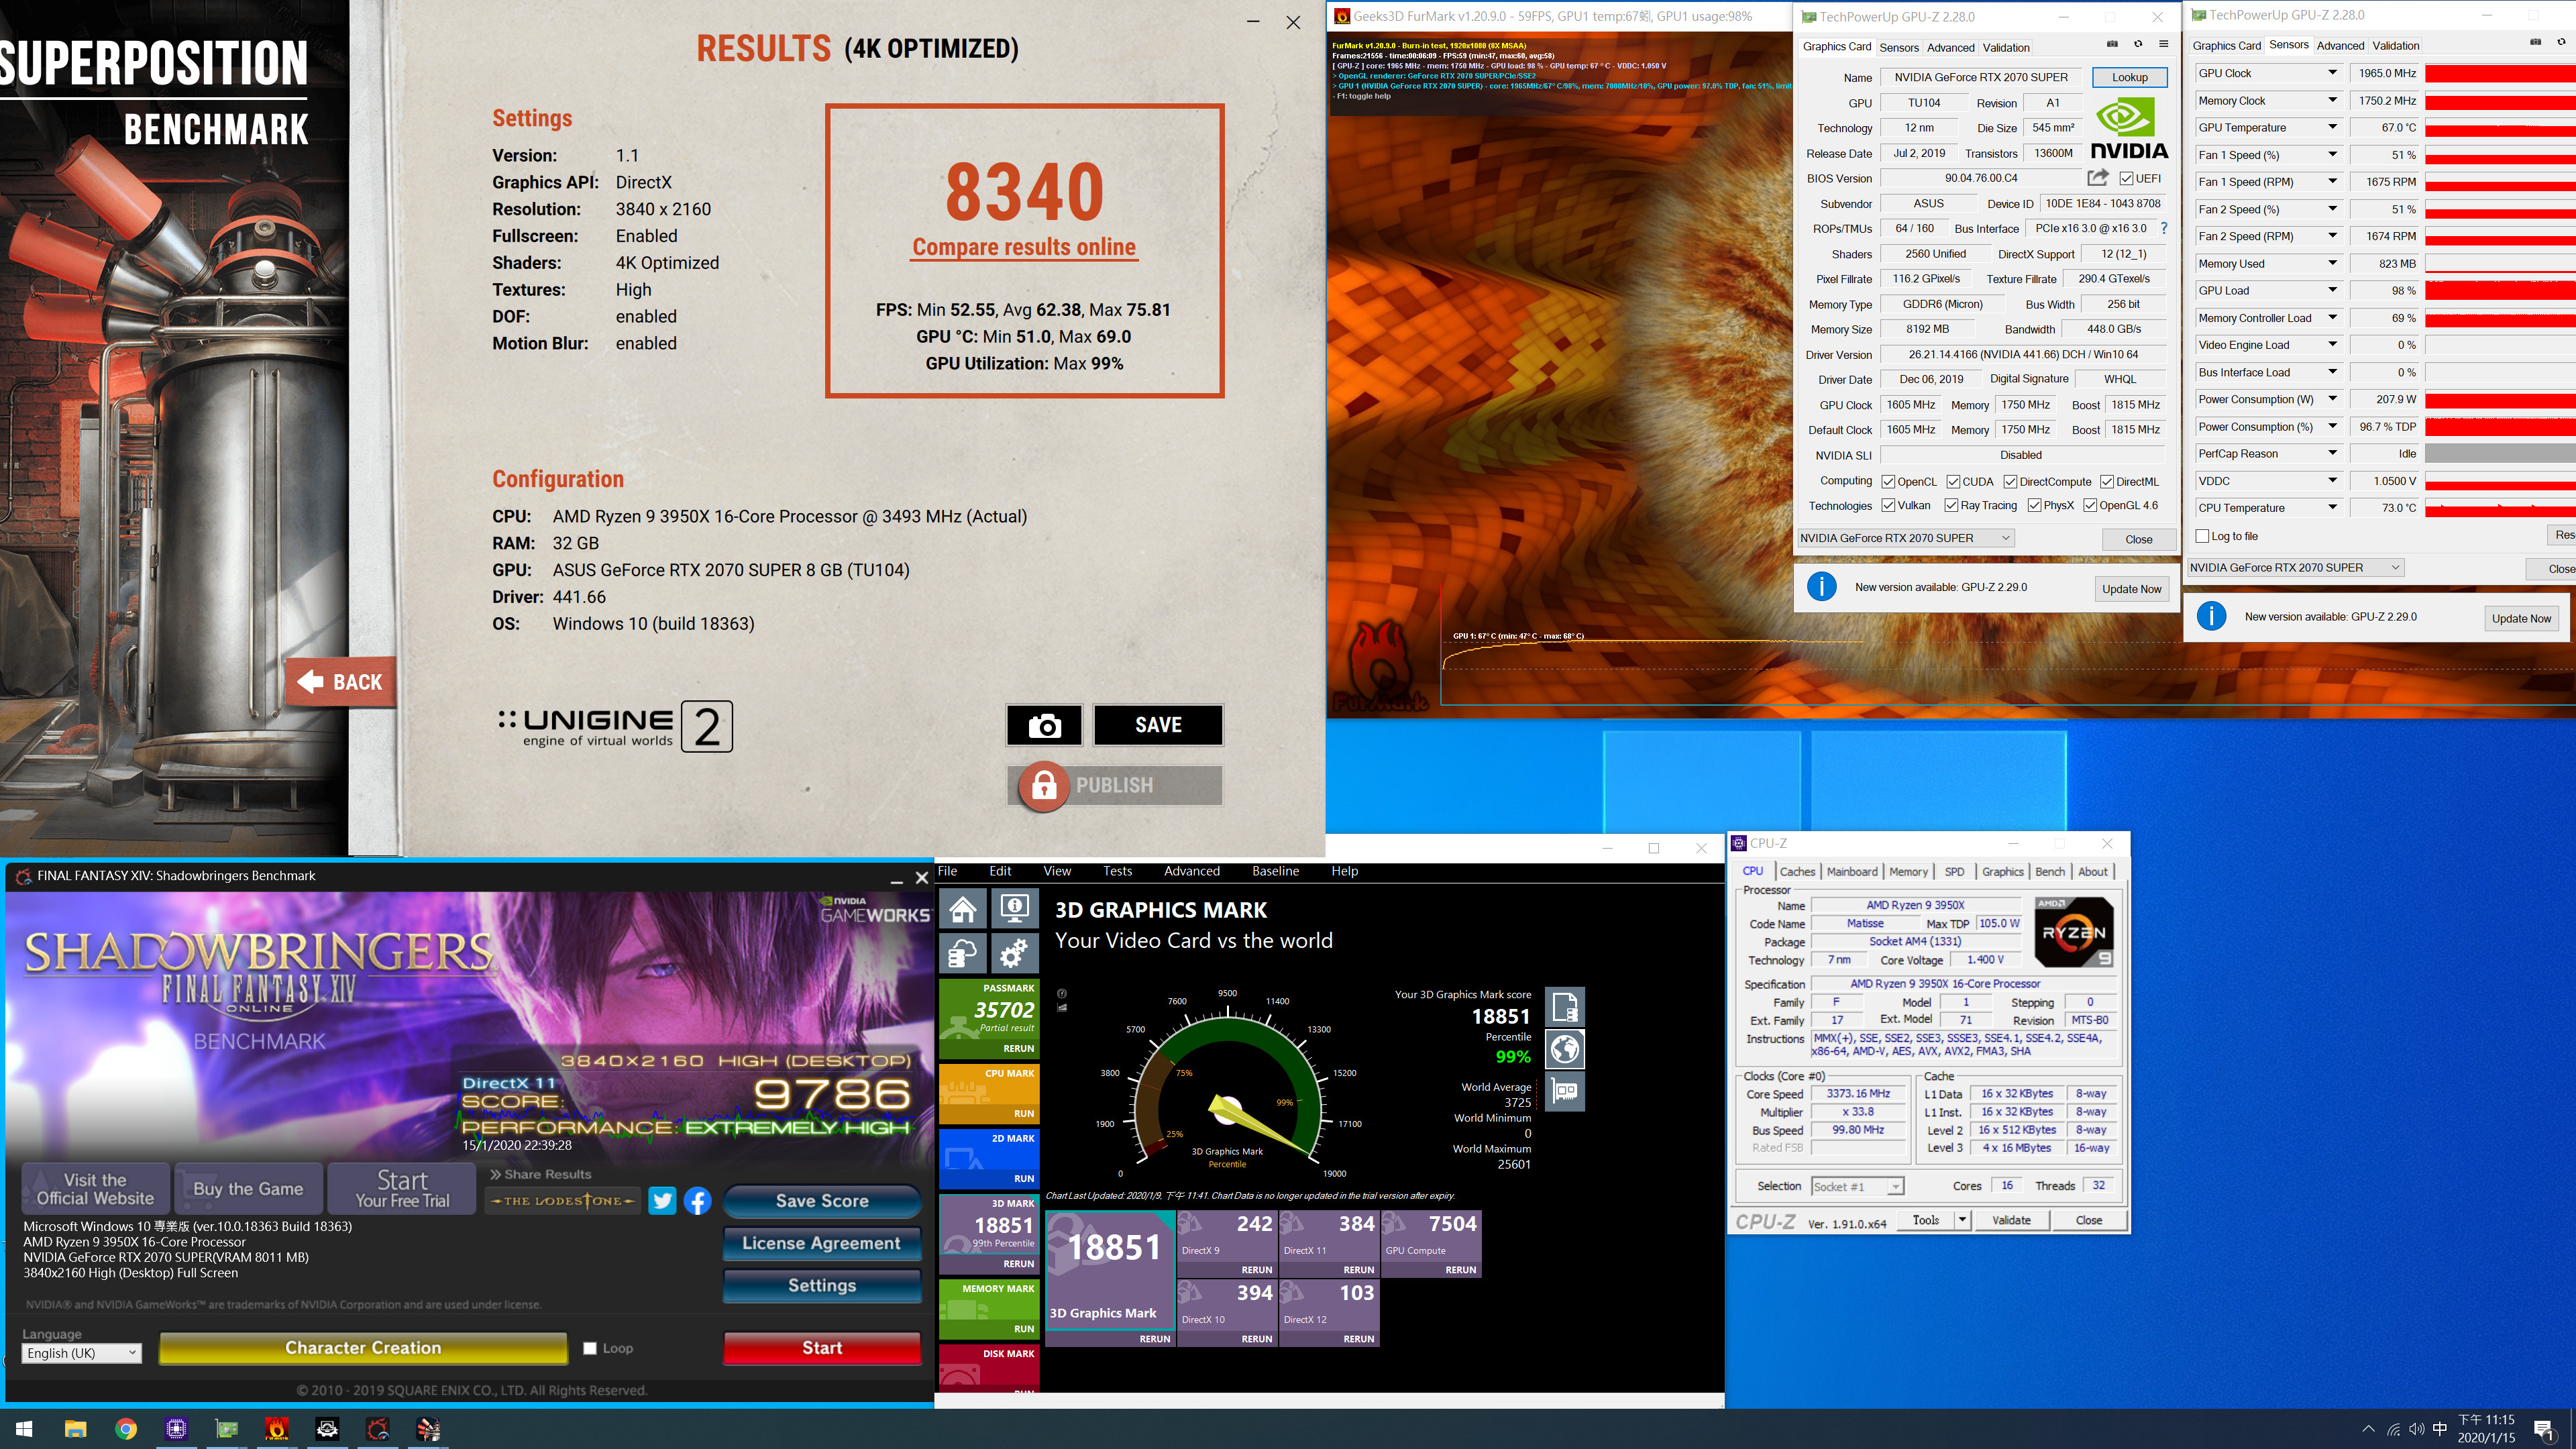Switch to the CPU-Z Mainboard tab
This screenshot has width=2576, height=1449.
[x=1851, y=871]
